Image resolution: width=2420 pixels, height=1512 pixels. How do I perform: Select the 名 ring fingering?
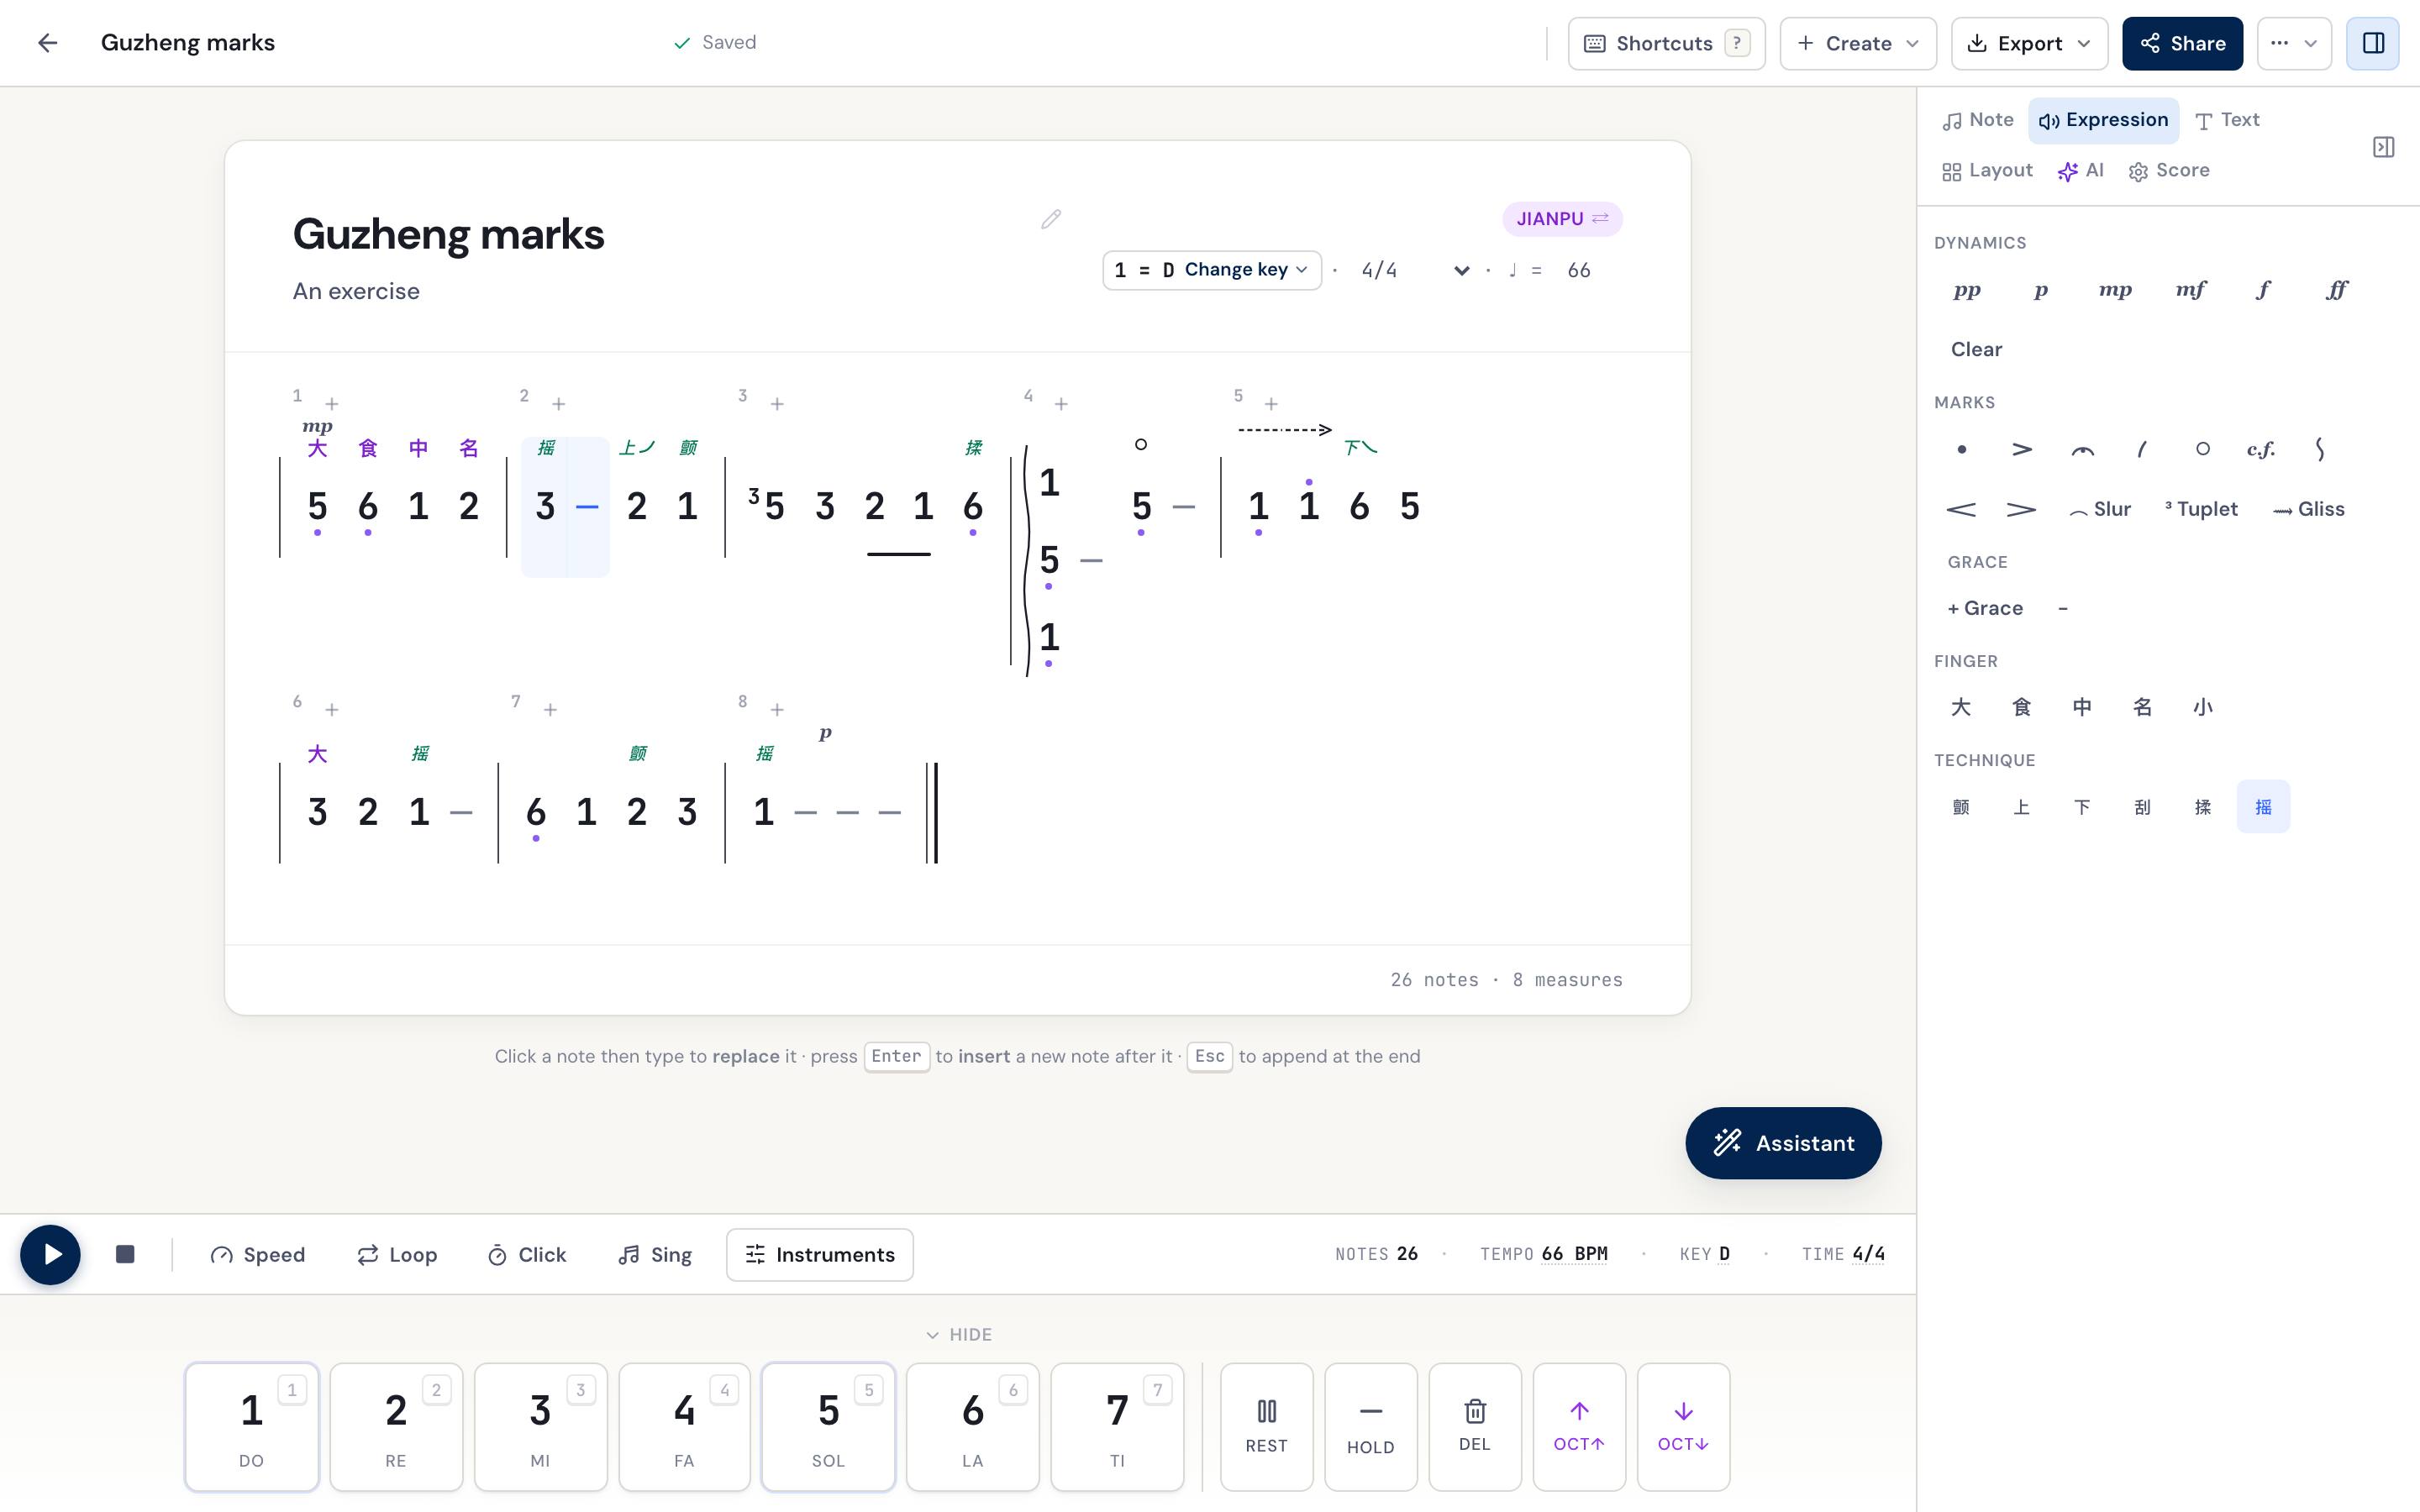click(2142, 707)
